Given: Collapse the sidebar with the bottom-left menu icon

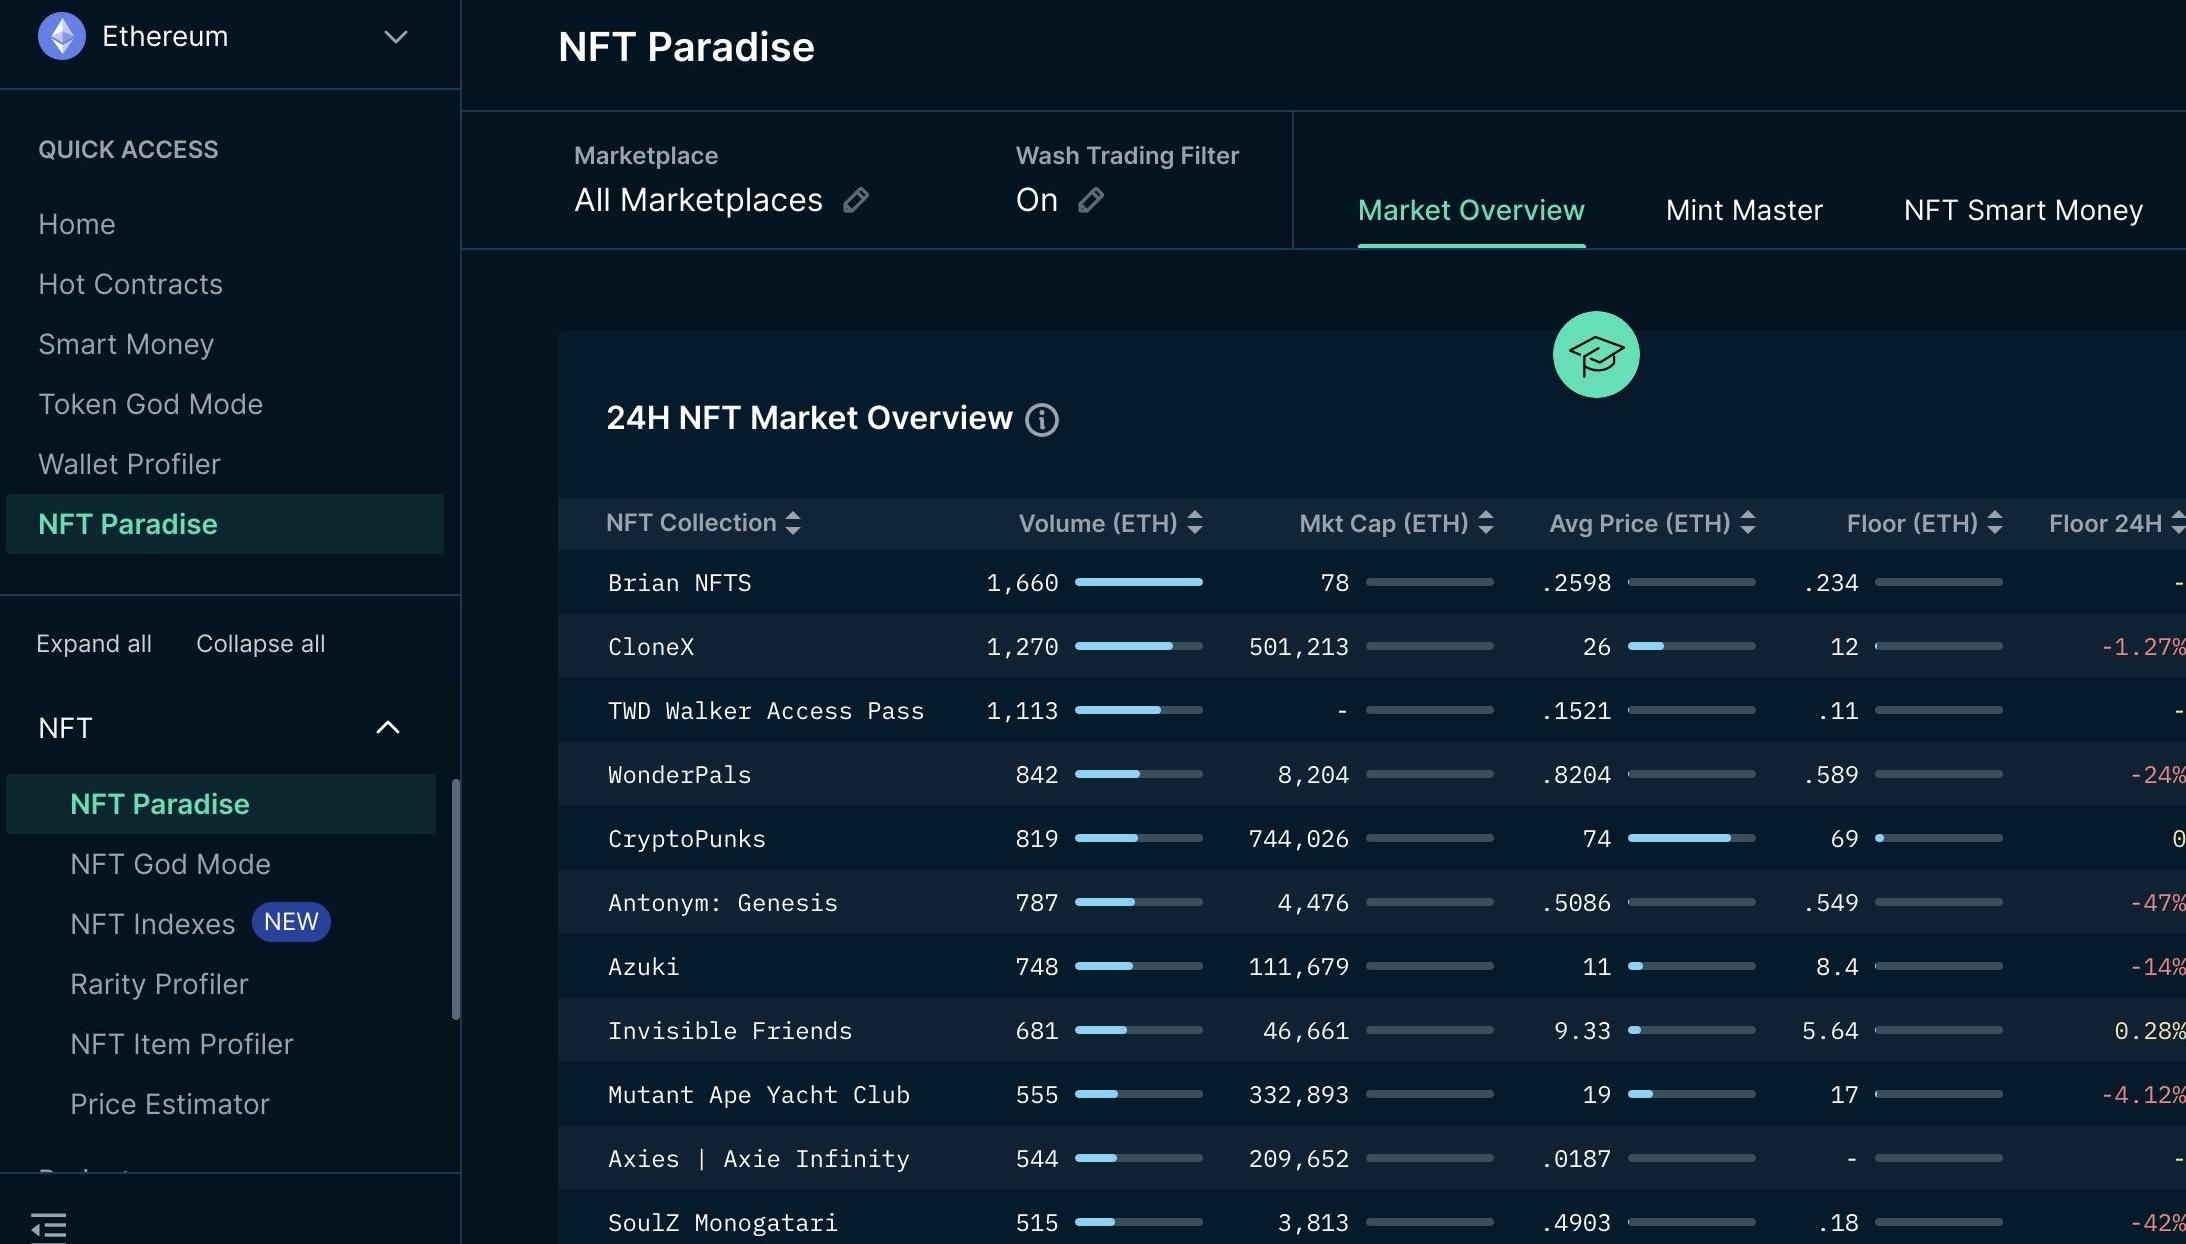Looking at the screenshot, I should point(48,1226).
